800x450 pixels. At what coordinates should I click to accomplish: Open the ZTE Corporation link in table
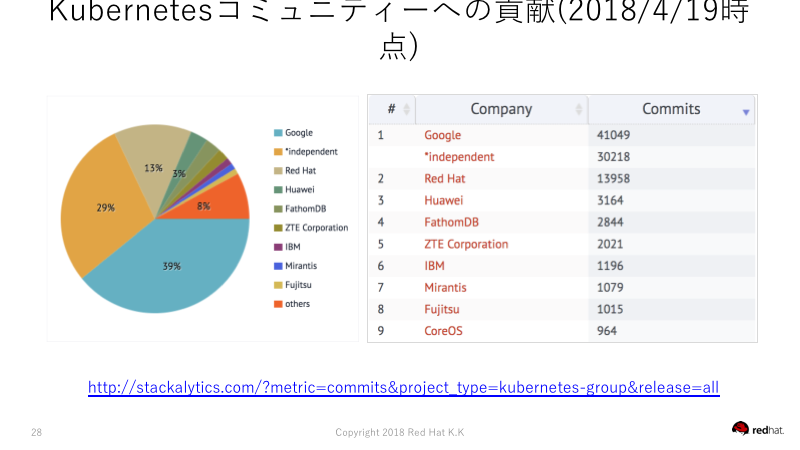(x=466, y=244)
